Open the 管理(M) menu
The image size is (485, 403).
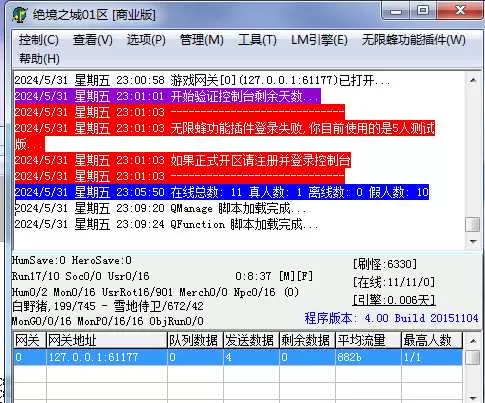(x=202, y=40)
